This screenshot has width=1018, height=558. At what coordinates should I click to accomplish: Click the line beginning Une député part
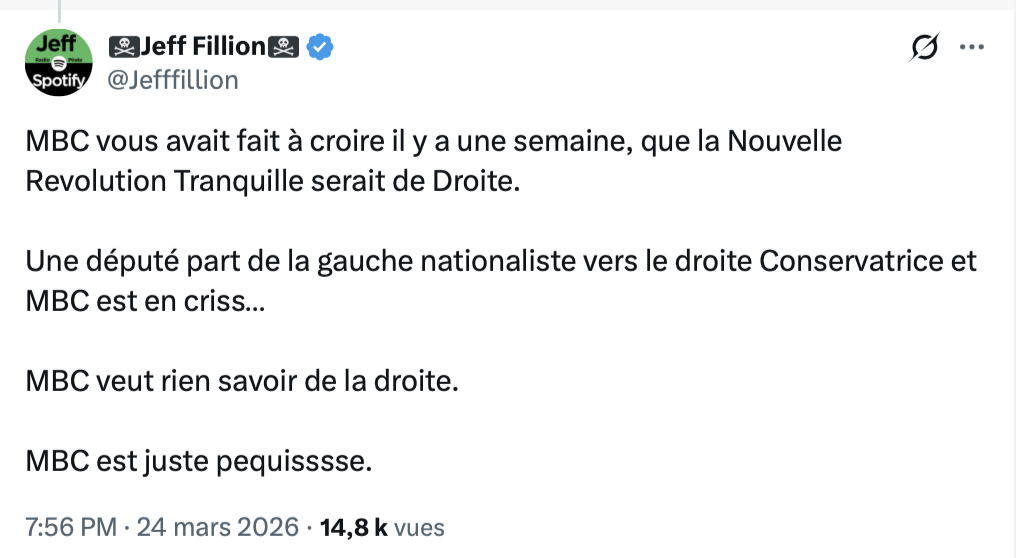click(500, 261)
